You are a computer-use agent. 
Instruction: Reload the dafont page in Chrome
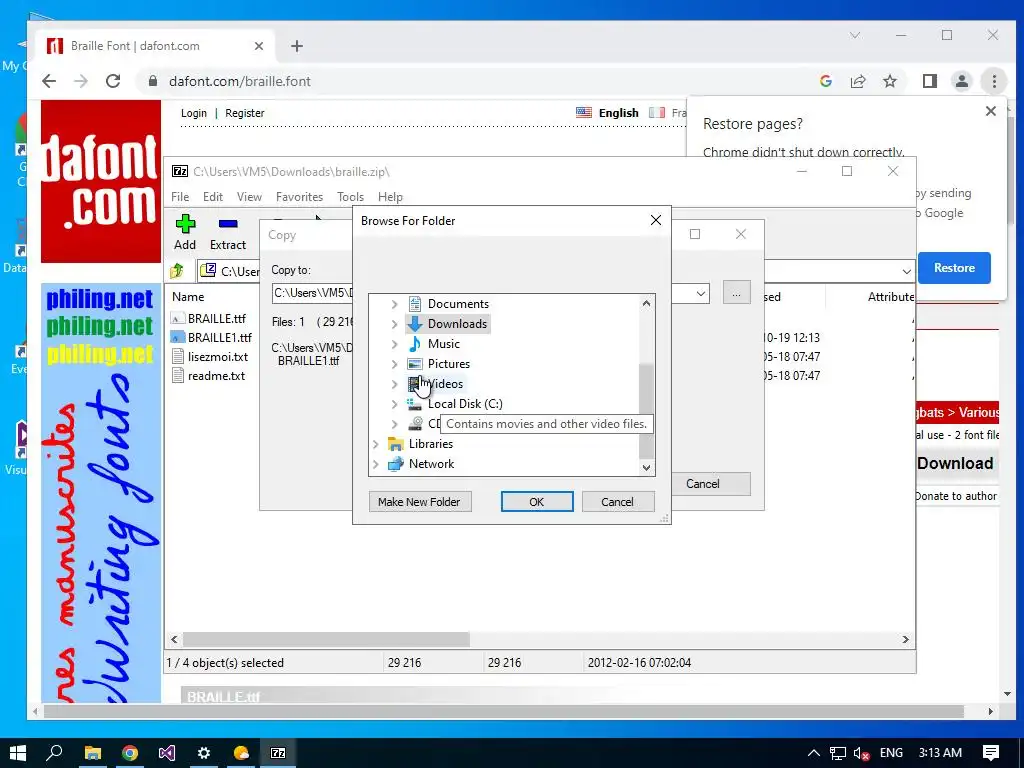tap(113, 81)
